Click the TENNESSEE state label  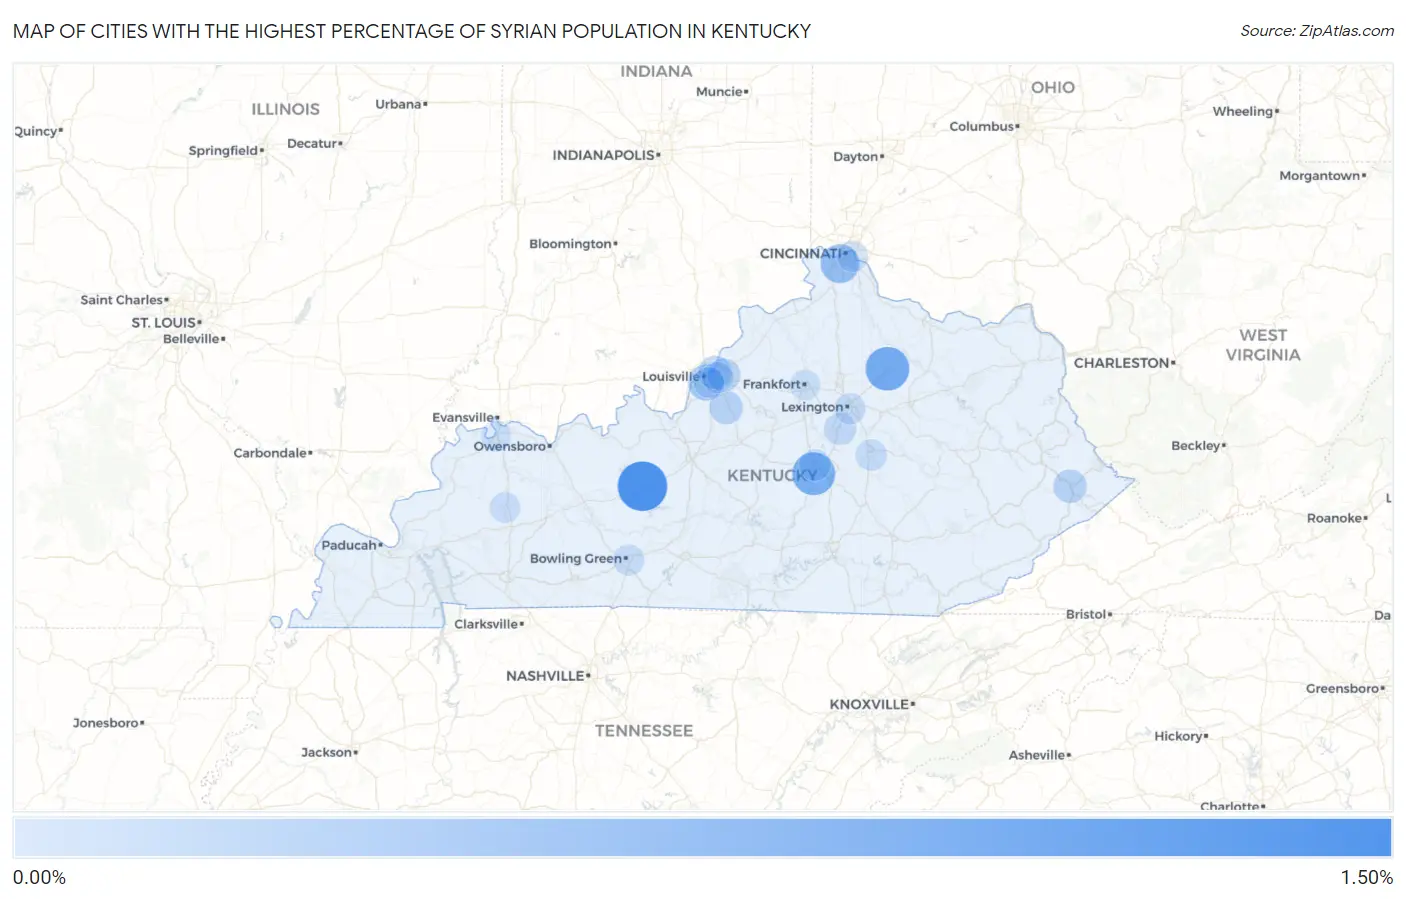click(644, 731)
